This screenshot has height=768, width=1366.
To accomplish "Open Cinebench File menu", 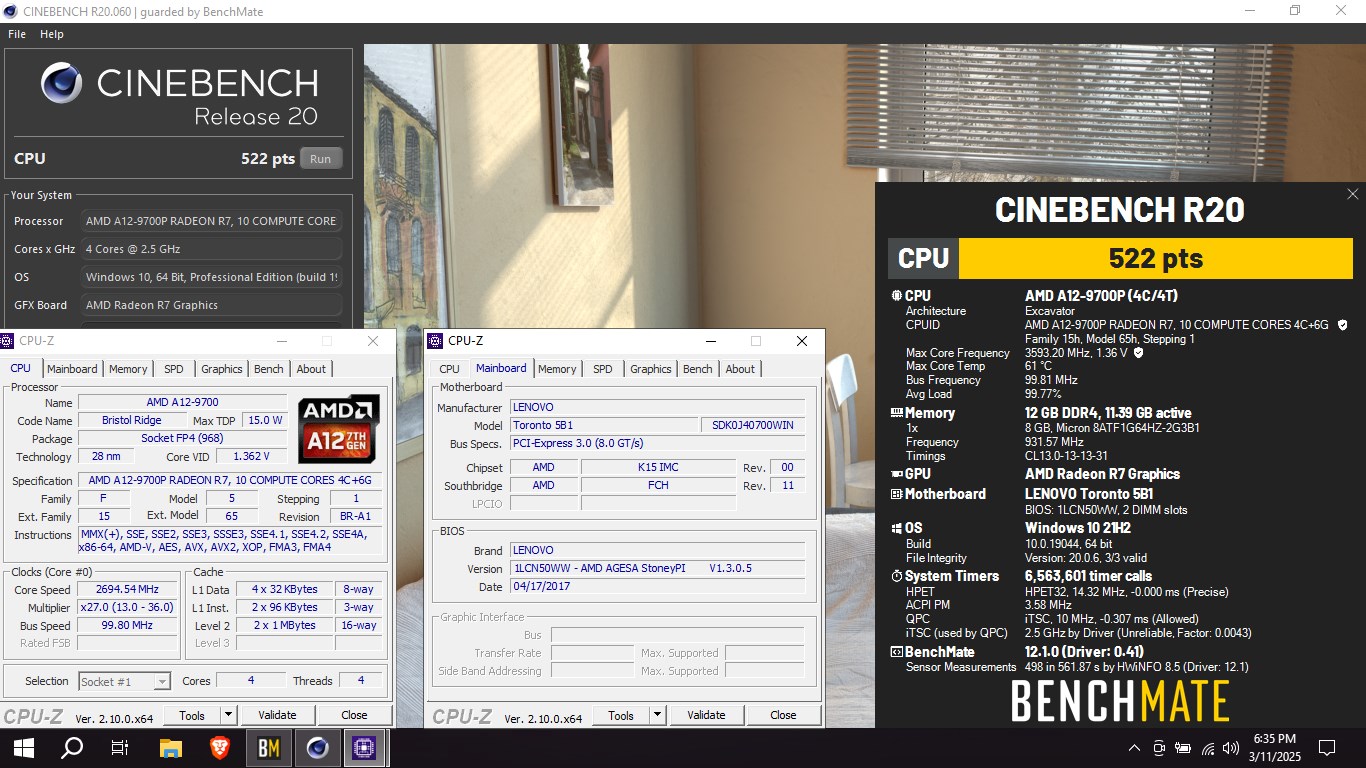I will 17,34.
